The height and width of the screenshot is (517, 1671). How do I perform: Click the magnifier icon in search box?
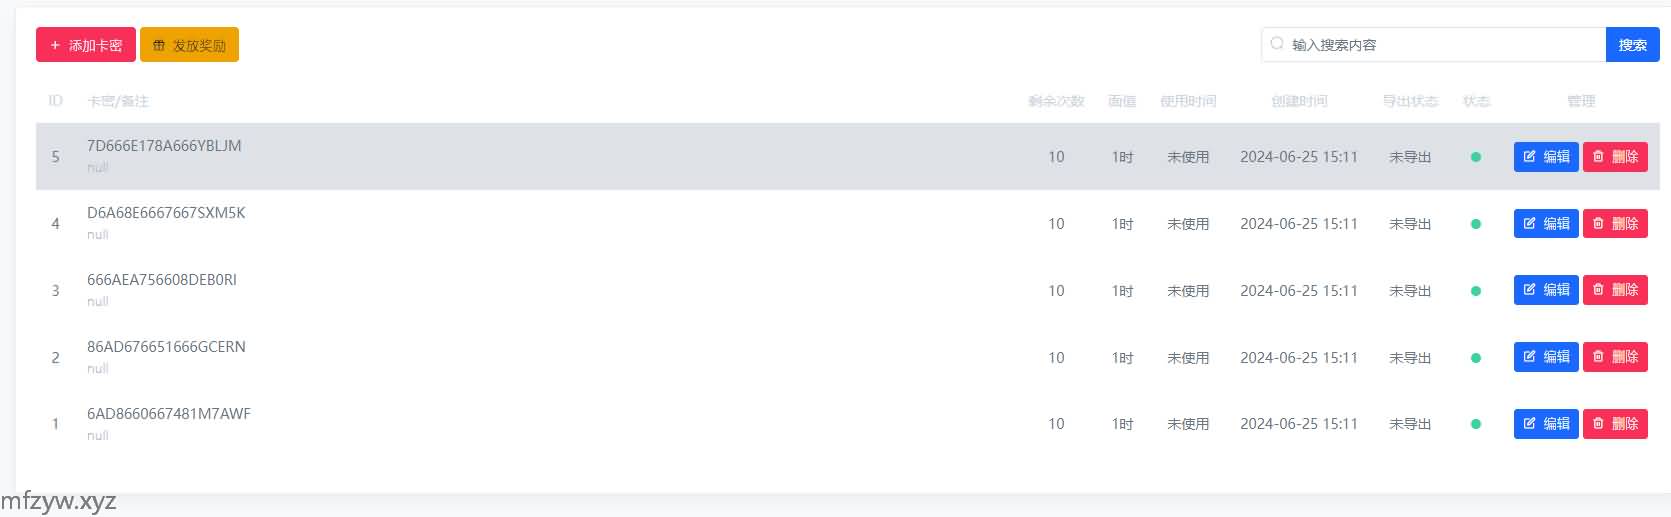click(1277, 44)
